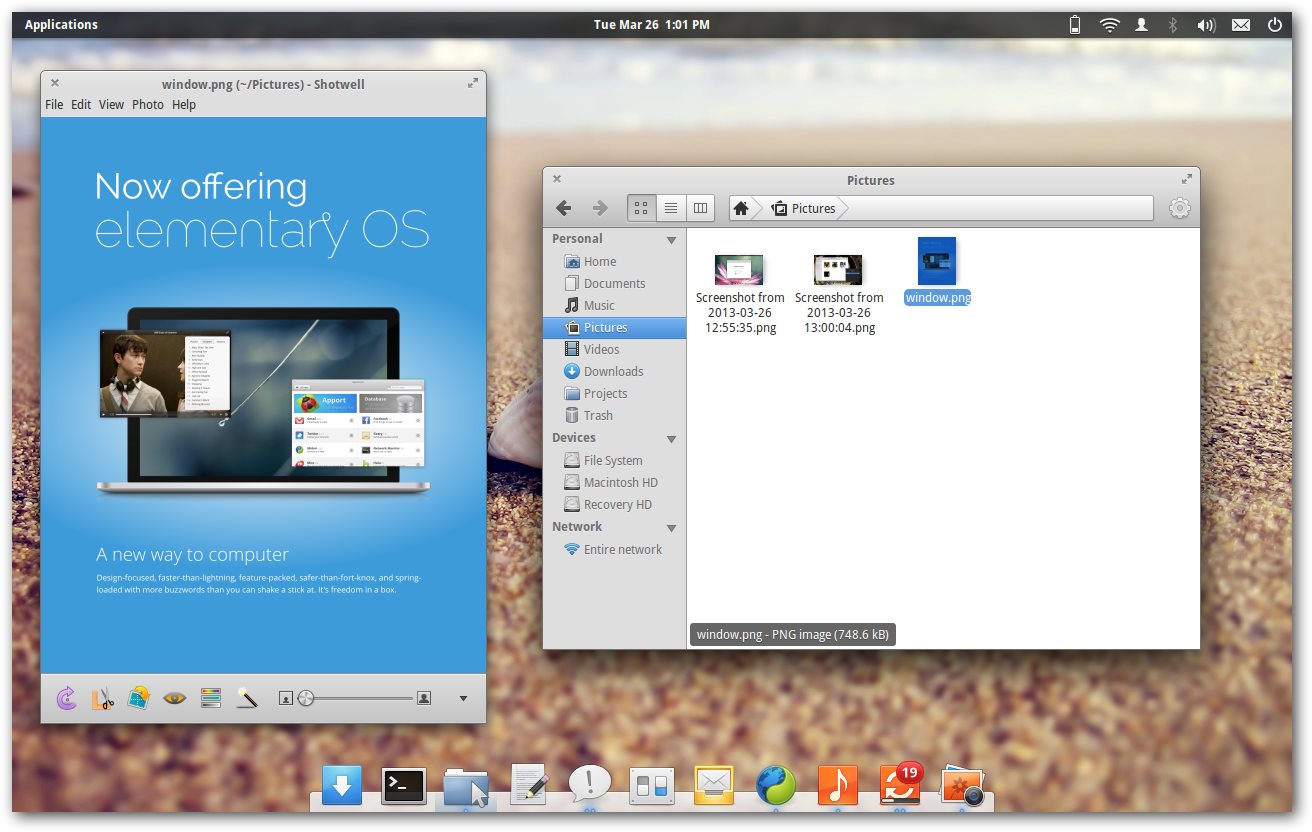Collapse the Personal sidebar section
The width and height of the screenshot is (1312, 832).
pyautogui.click(x=671, y=240)
